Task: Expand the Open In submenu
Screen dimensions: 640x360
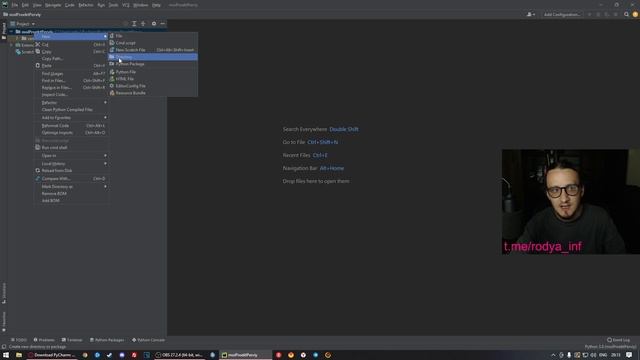Action: click(x=71, y=156)
